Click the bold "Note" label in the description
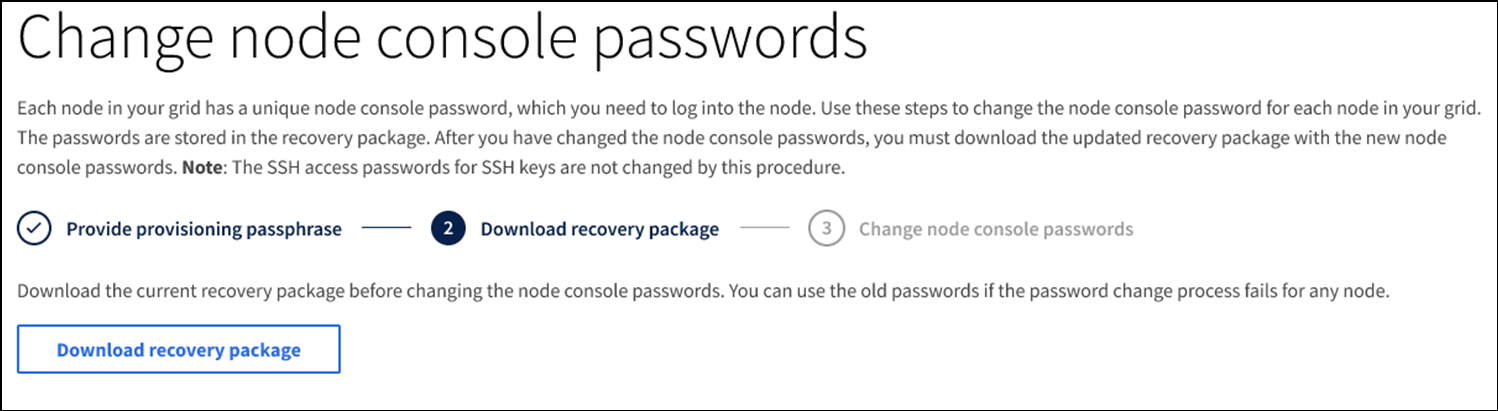 click(204, 168)
